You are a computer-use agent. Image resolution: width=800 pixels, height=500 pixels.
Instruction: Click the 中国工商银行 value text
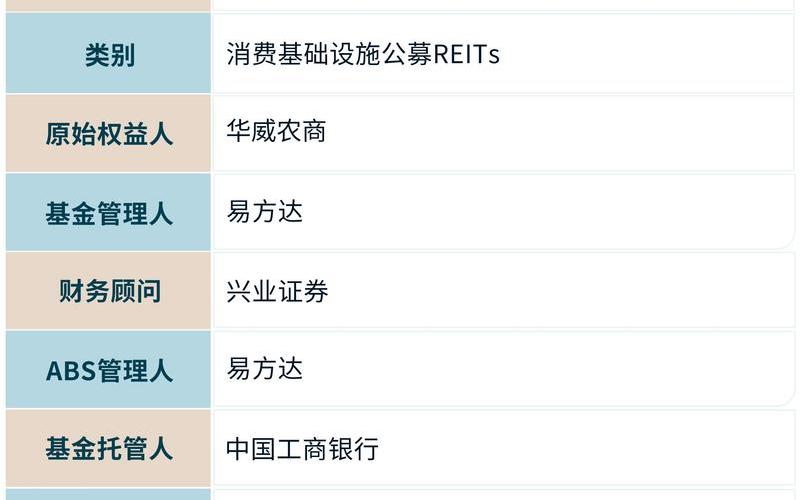pos(302,449)
